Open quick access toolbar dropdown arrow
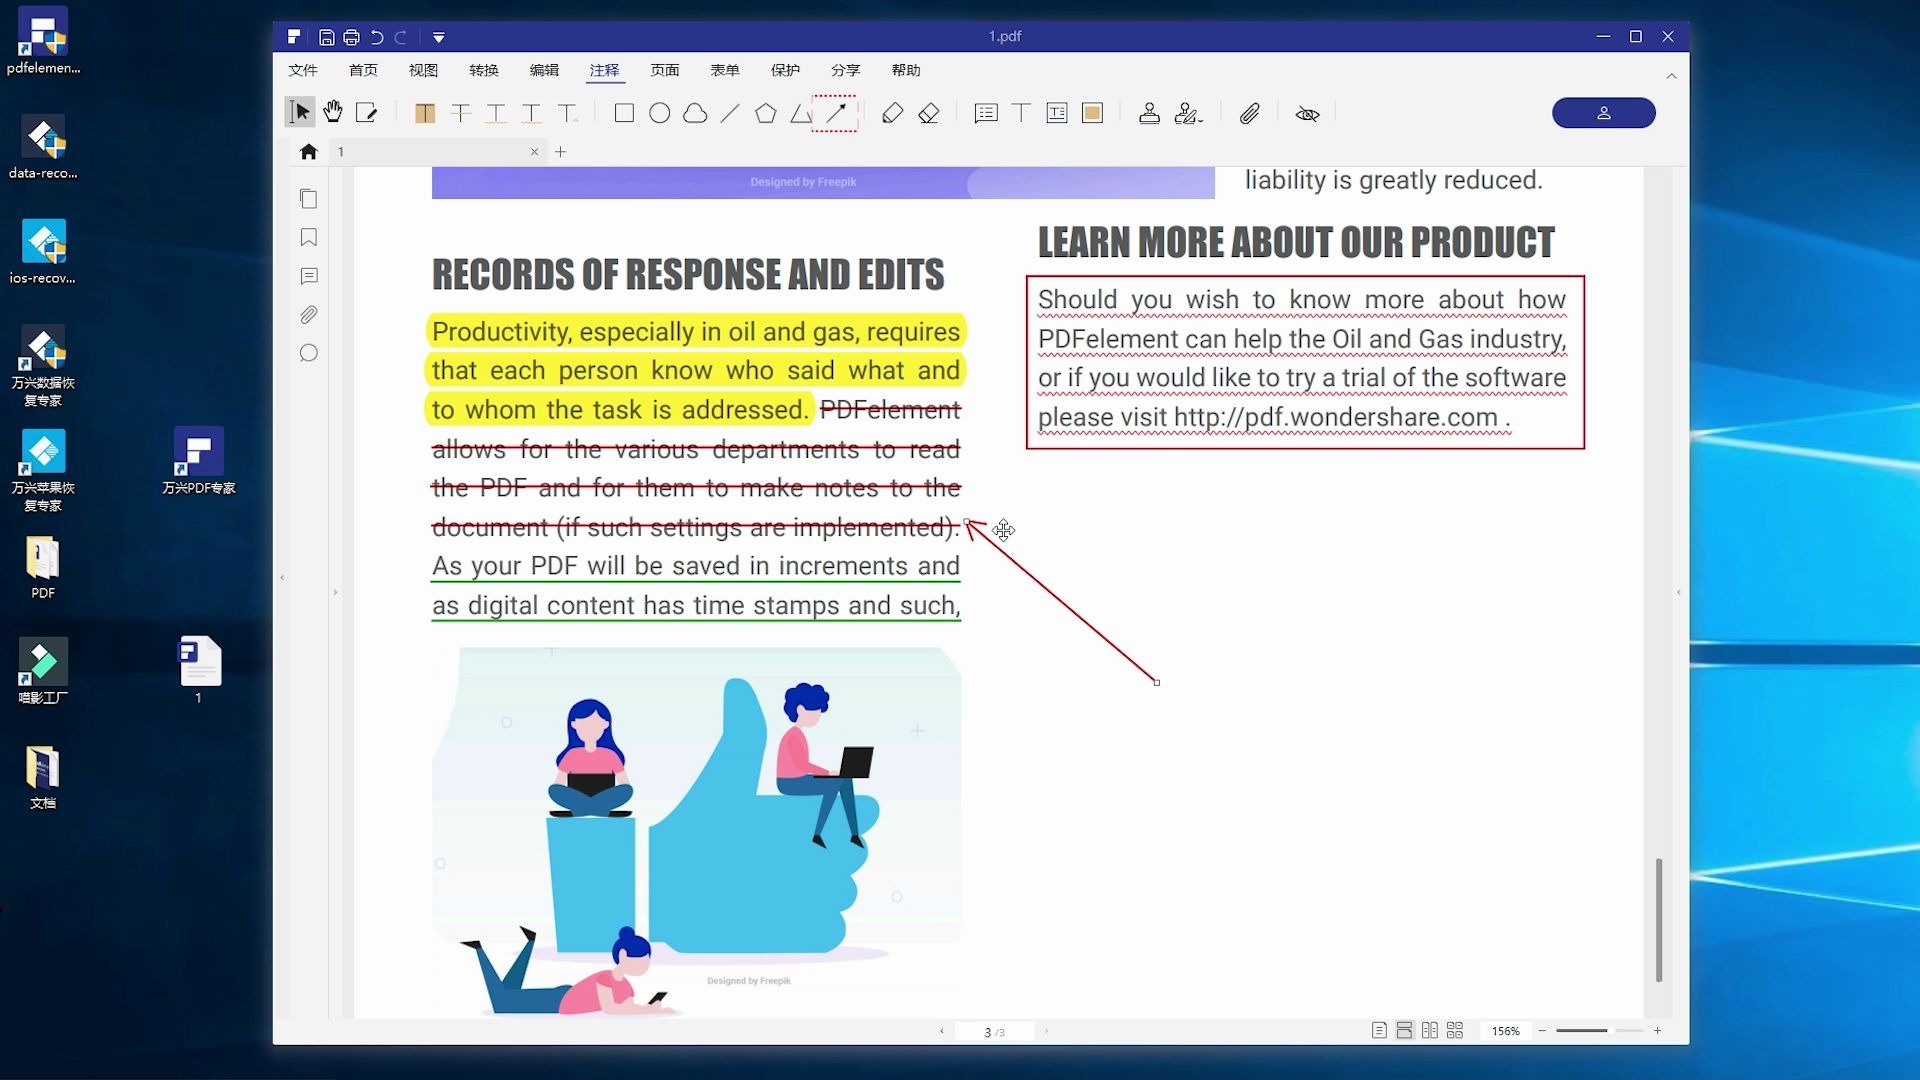1920x1080 pixels. [x=439, y=37]
